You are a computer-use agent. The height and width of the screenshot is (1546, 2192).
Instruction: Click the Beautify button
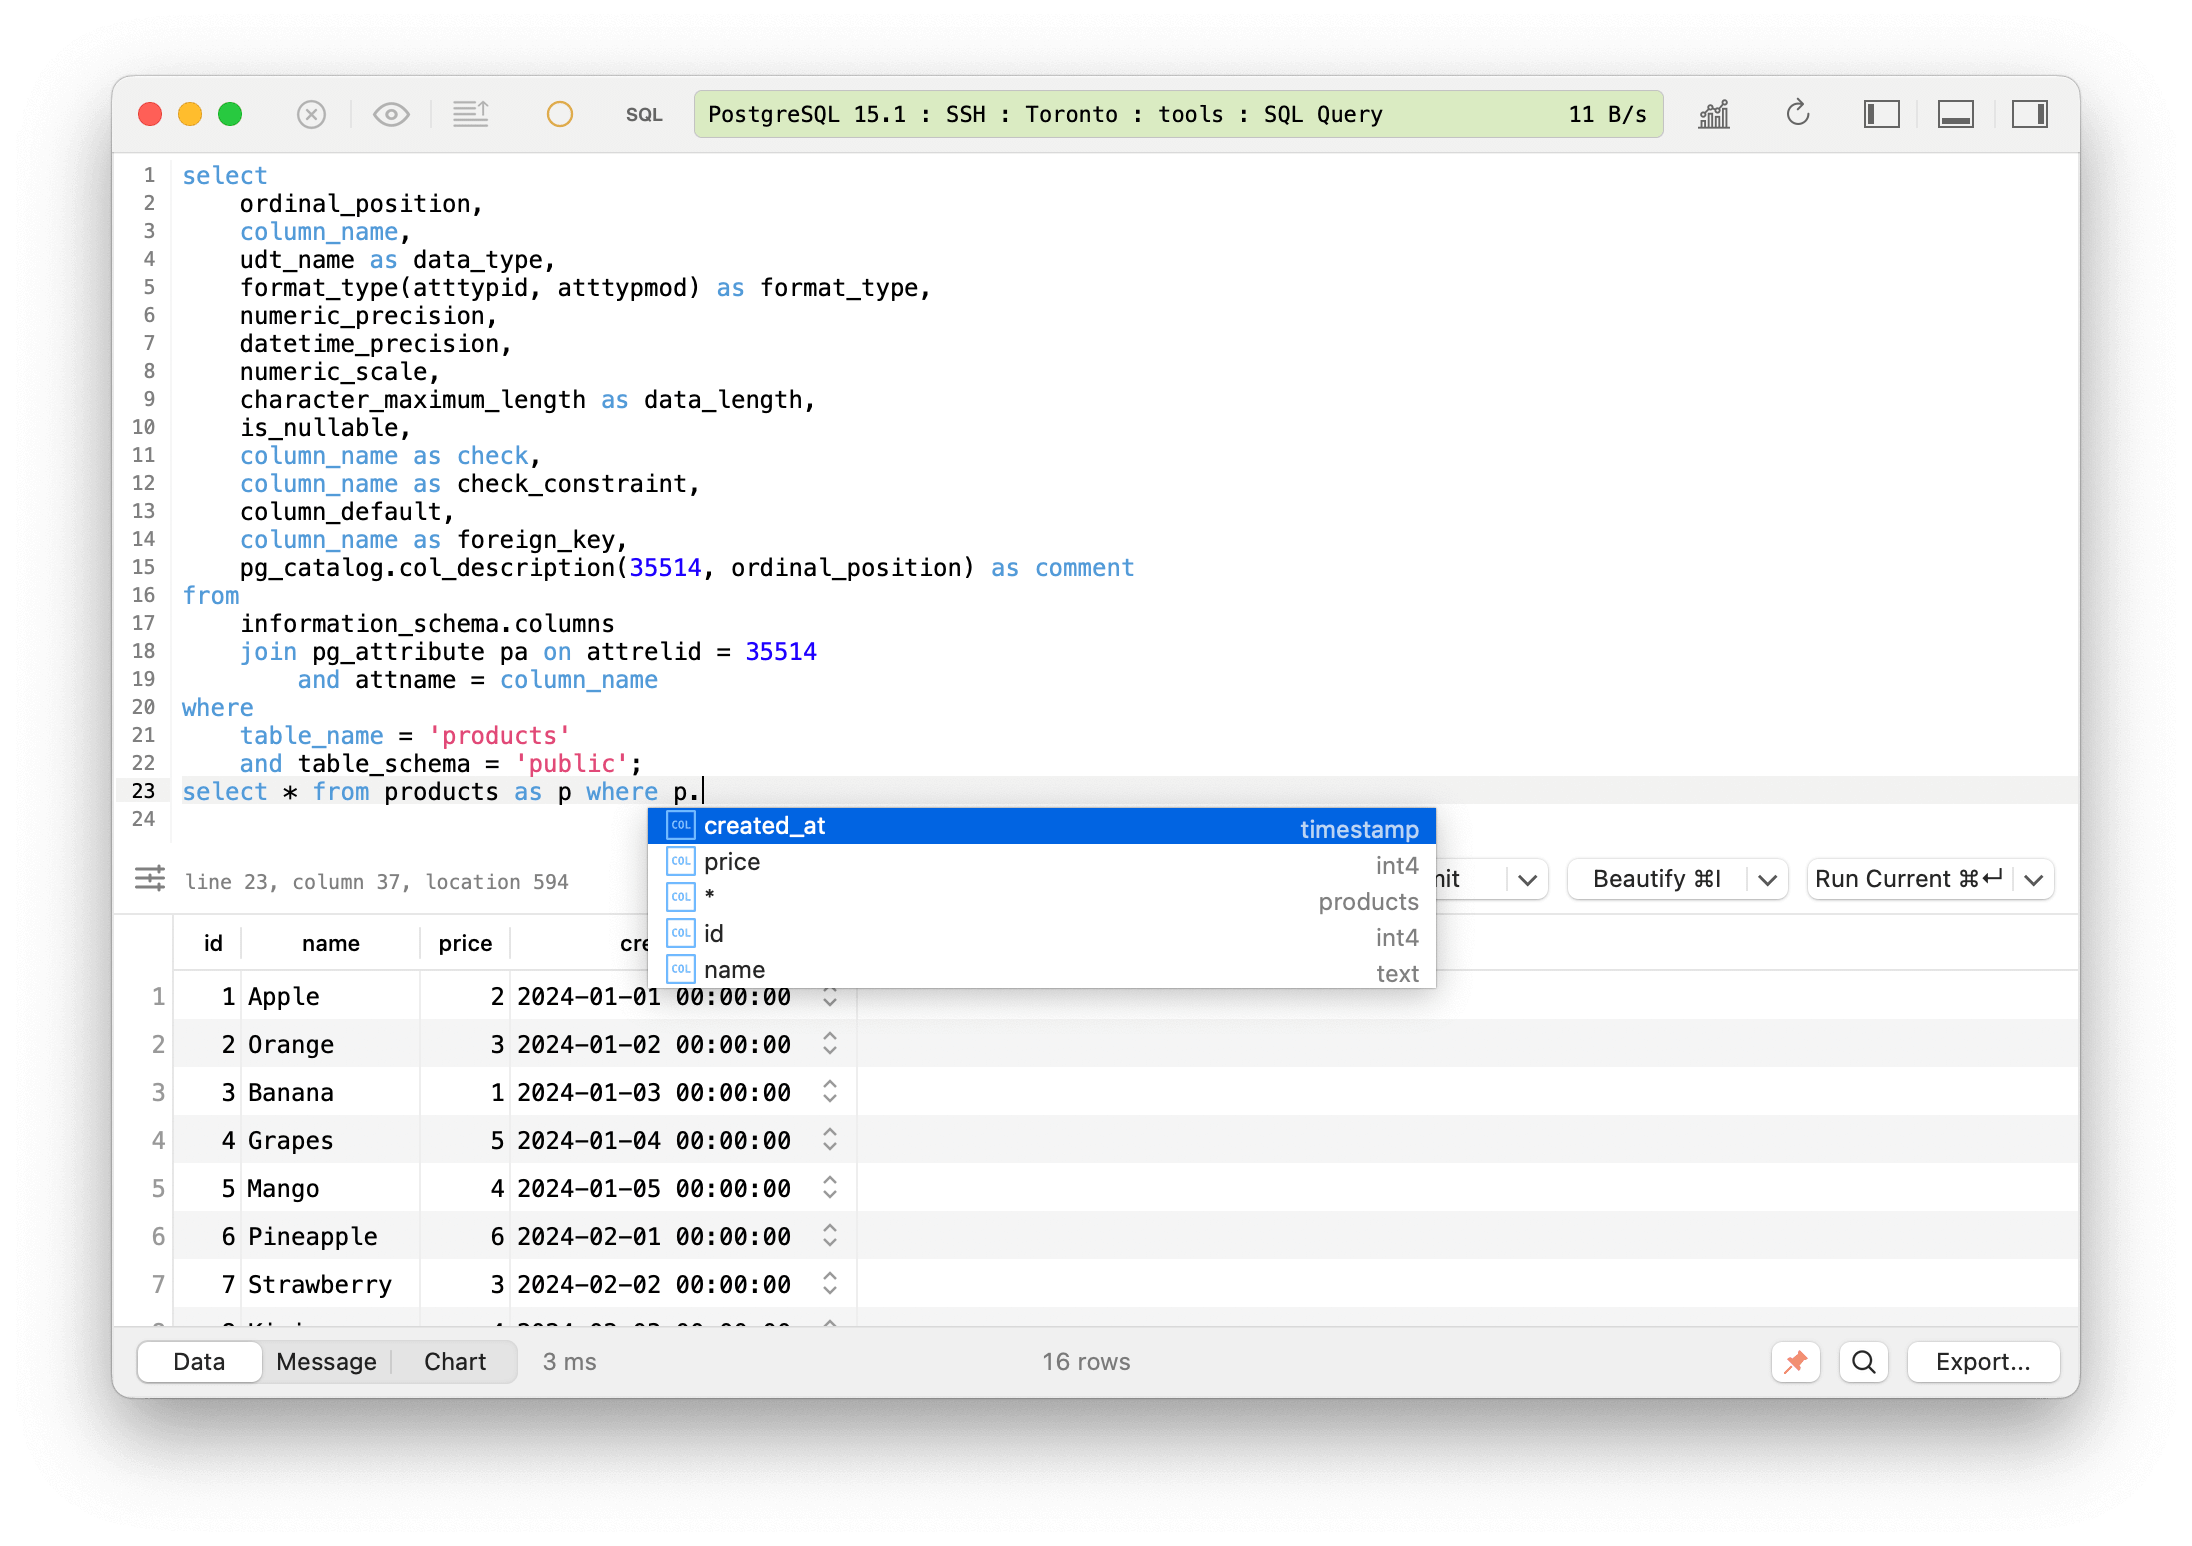[x=1655, y=879]
